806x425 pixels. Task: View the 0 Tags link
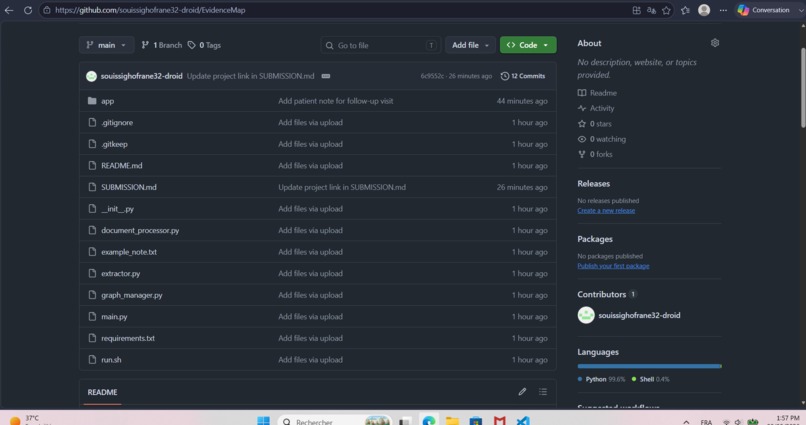pos(204,45)
